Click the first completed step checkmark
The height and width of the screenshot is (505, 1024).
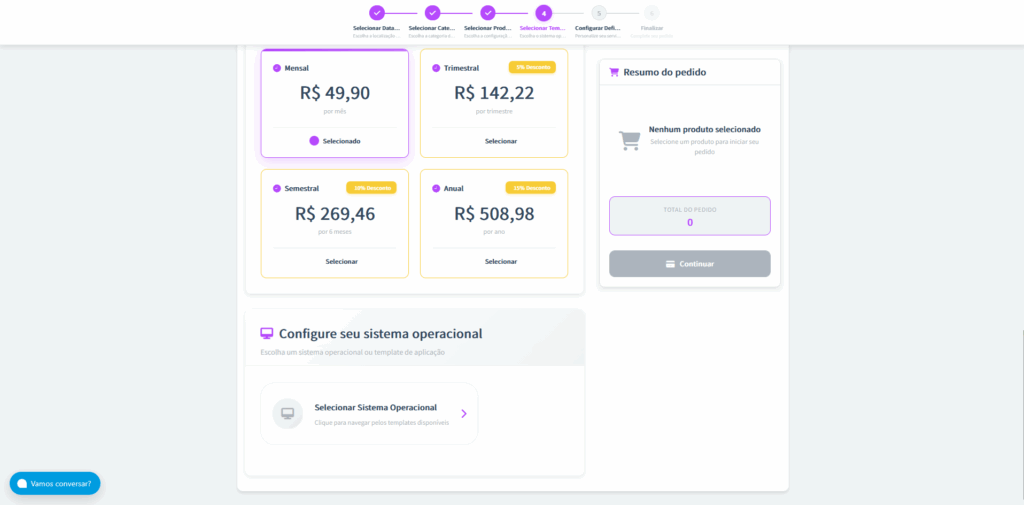(x=376, y=13)
